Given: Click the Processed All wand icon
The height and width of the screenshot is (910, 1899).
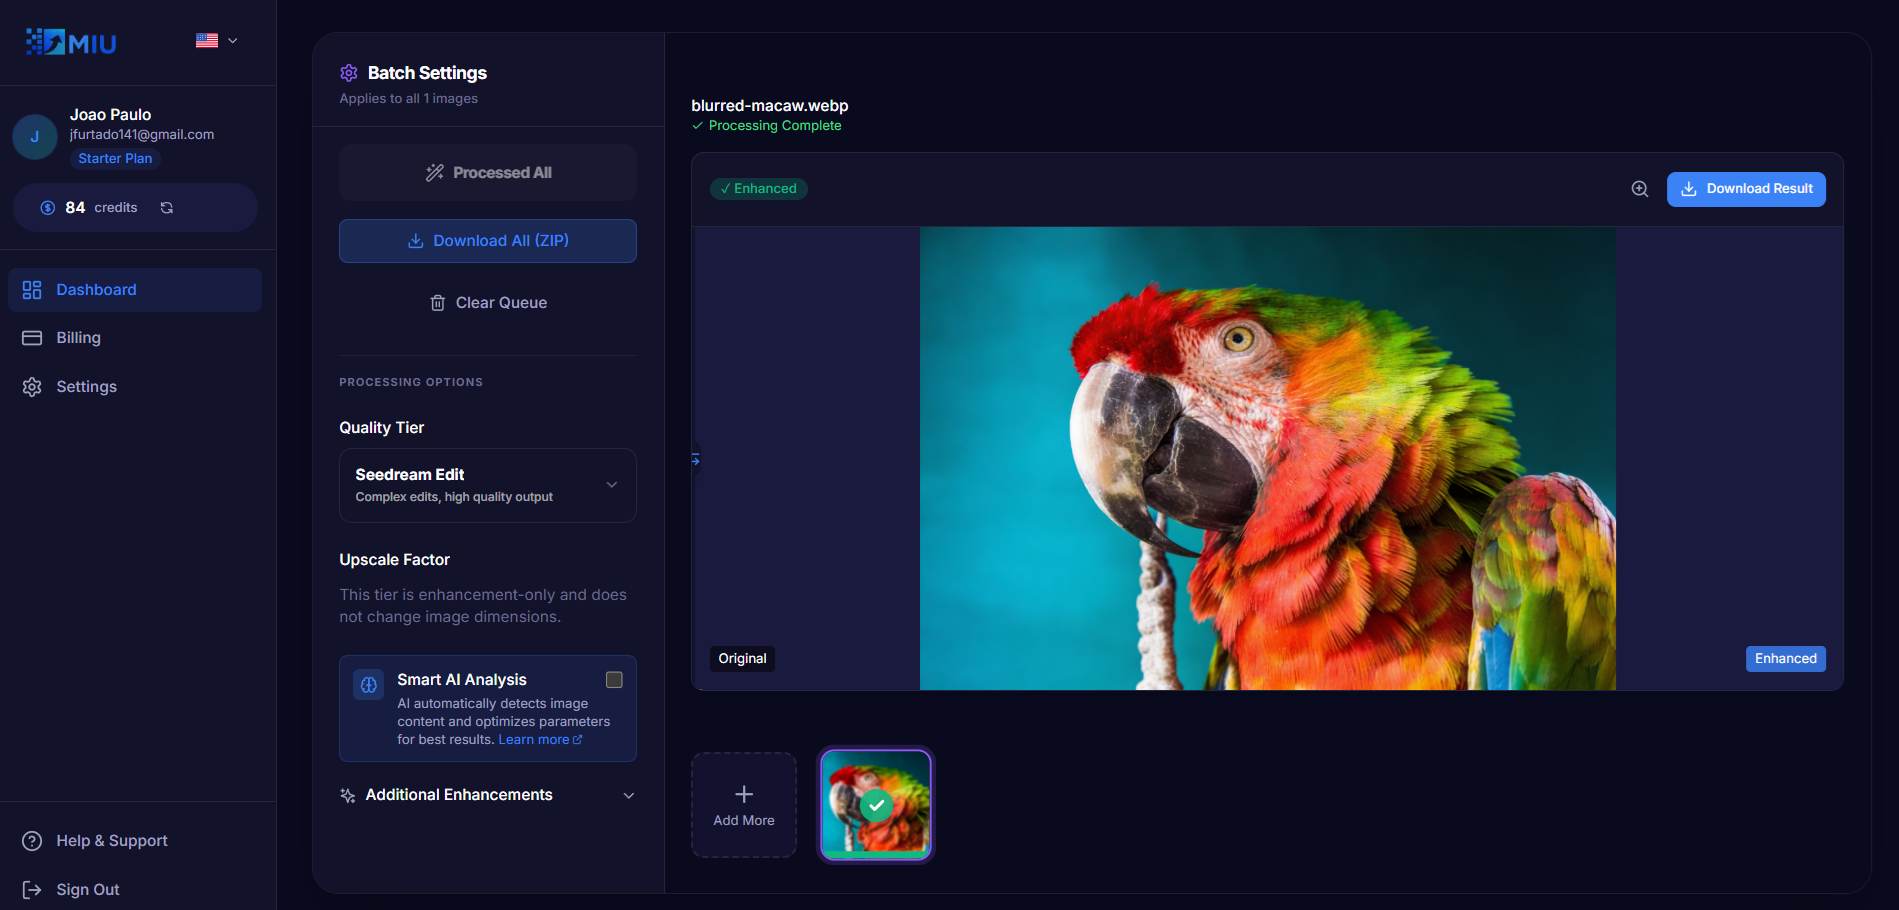Looking at the screenshot, I should (434, 172).
